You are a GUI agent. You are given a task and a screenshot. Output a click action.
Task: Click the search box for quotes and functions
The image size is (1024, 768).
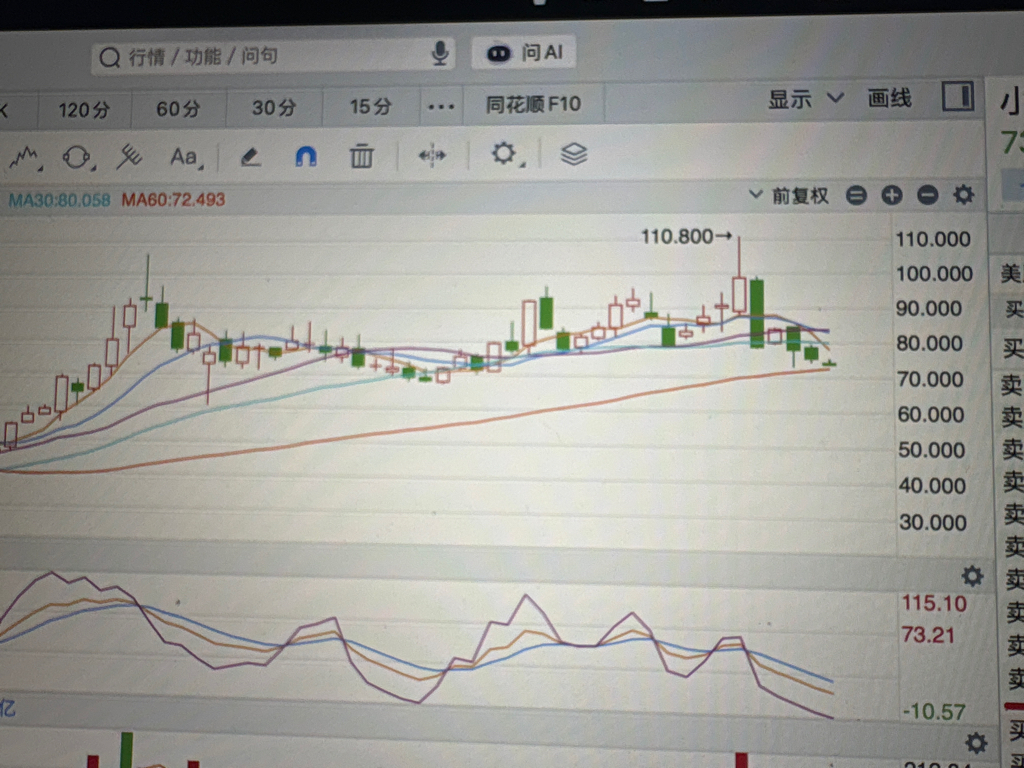pos(273,56)
